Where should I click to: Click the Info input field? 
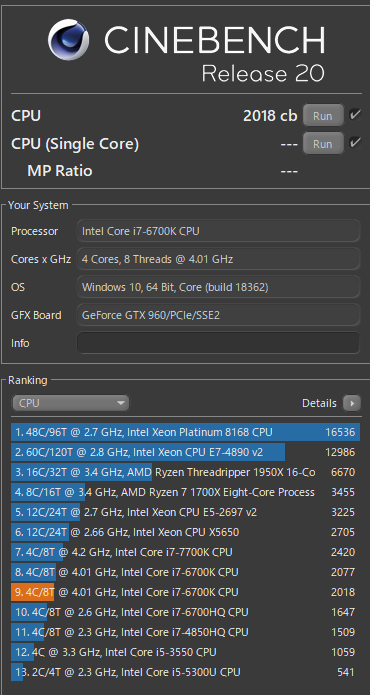[218, 343]
